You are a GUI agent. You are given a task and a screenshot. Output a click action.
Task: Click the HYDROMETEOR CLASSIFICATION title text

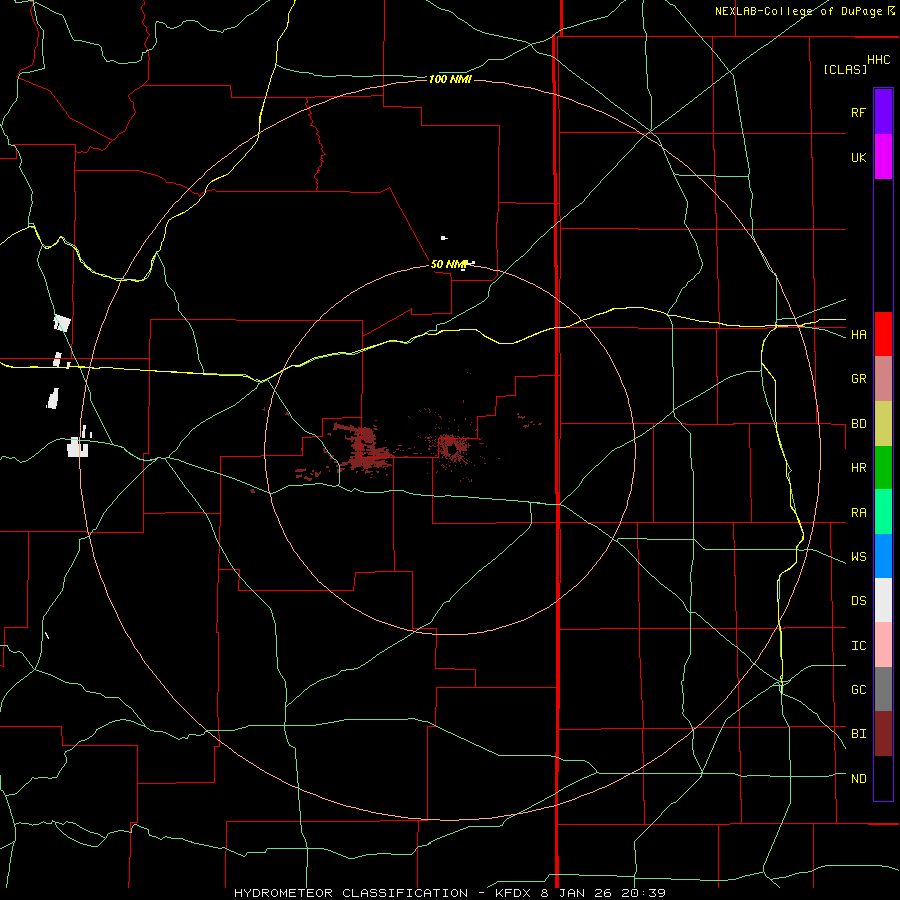351,893
